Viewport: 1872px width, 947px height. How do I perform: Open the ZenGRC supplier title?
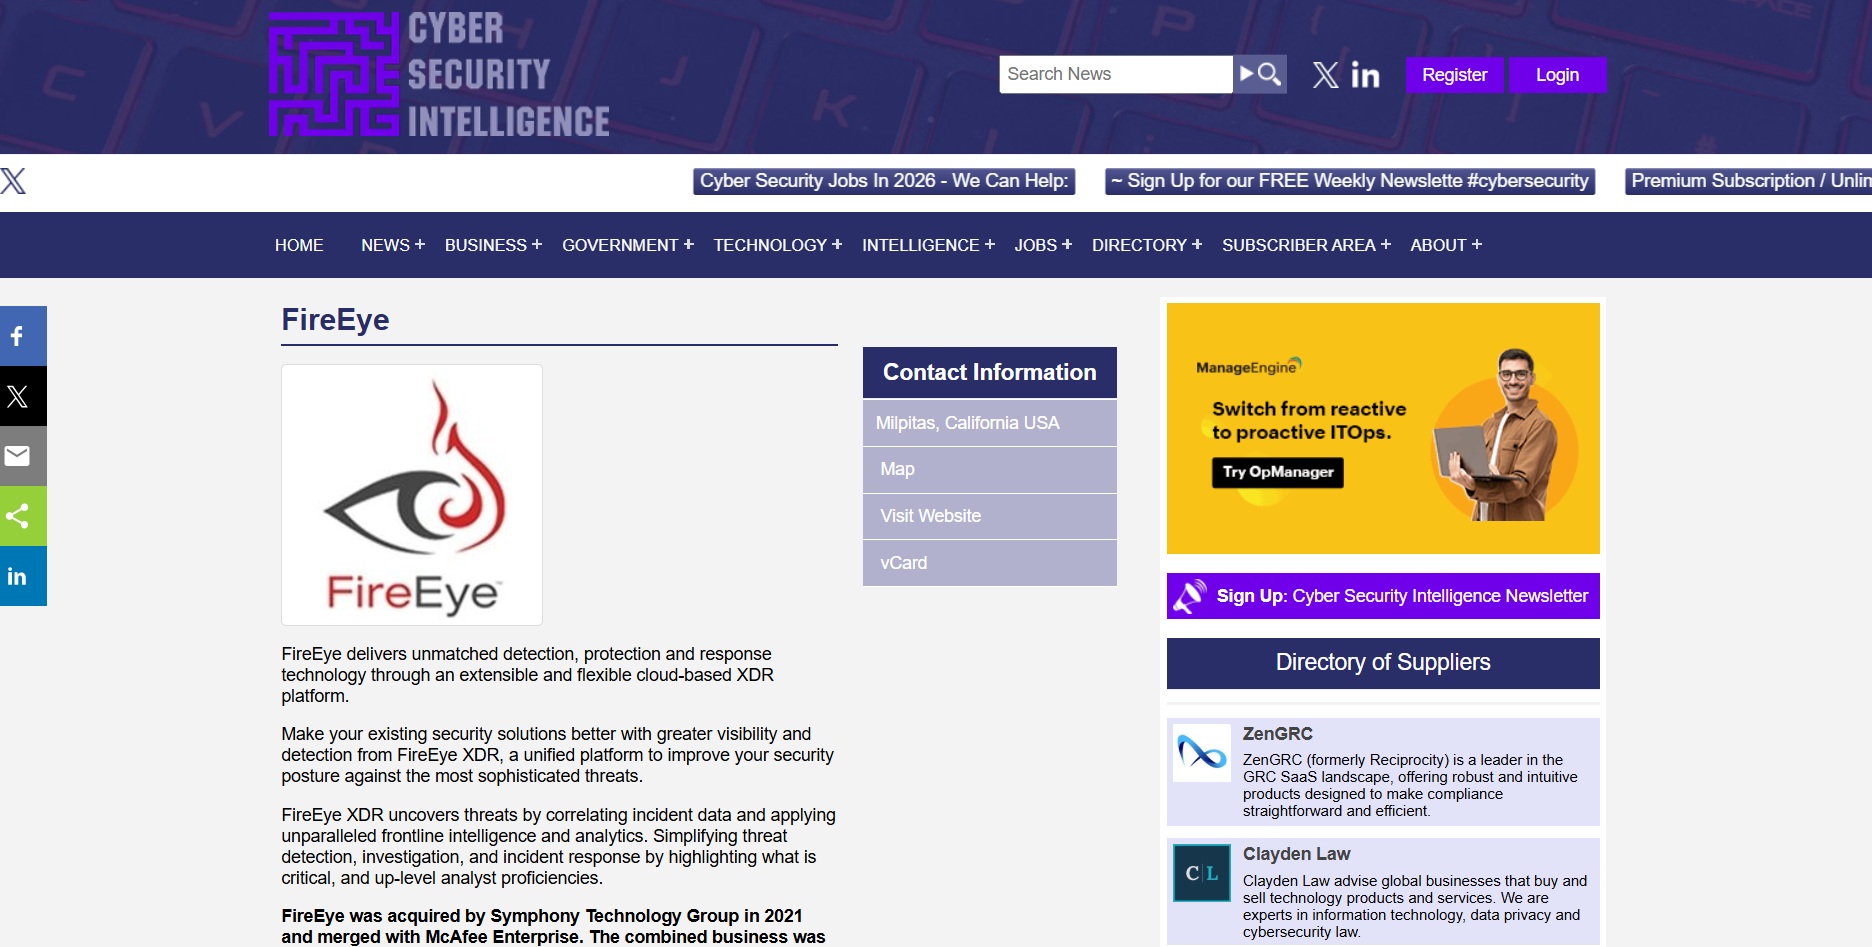(x=1277, y=734)
